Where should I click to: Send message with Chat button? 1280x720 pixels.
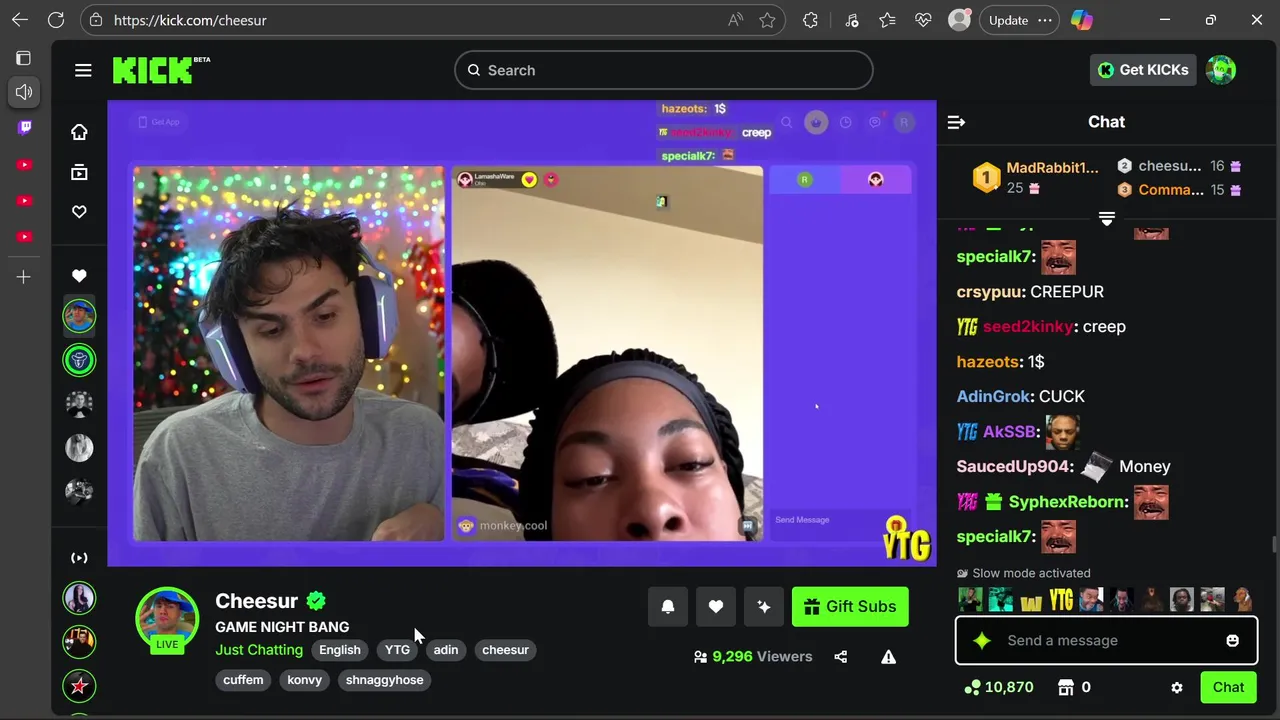[x=1228, y=688]
